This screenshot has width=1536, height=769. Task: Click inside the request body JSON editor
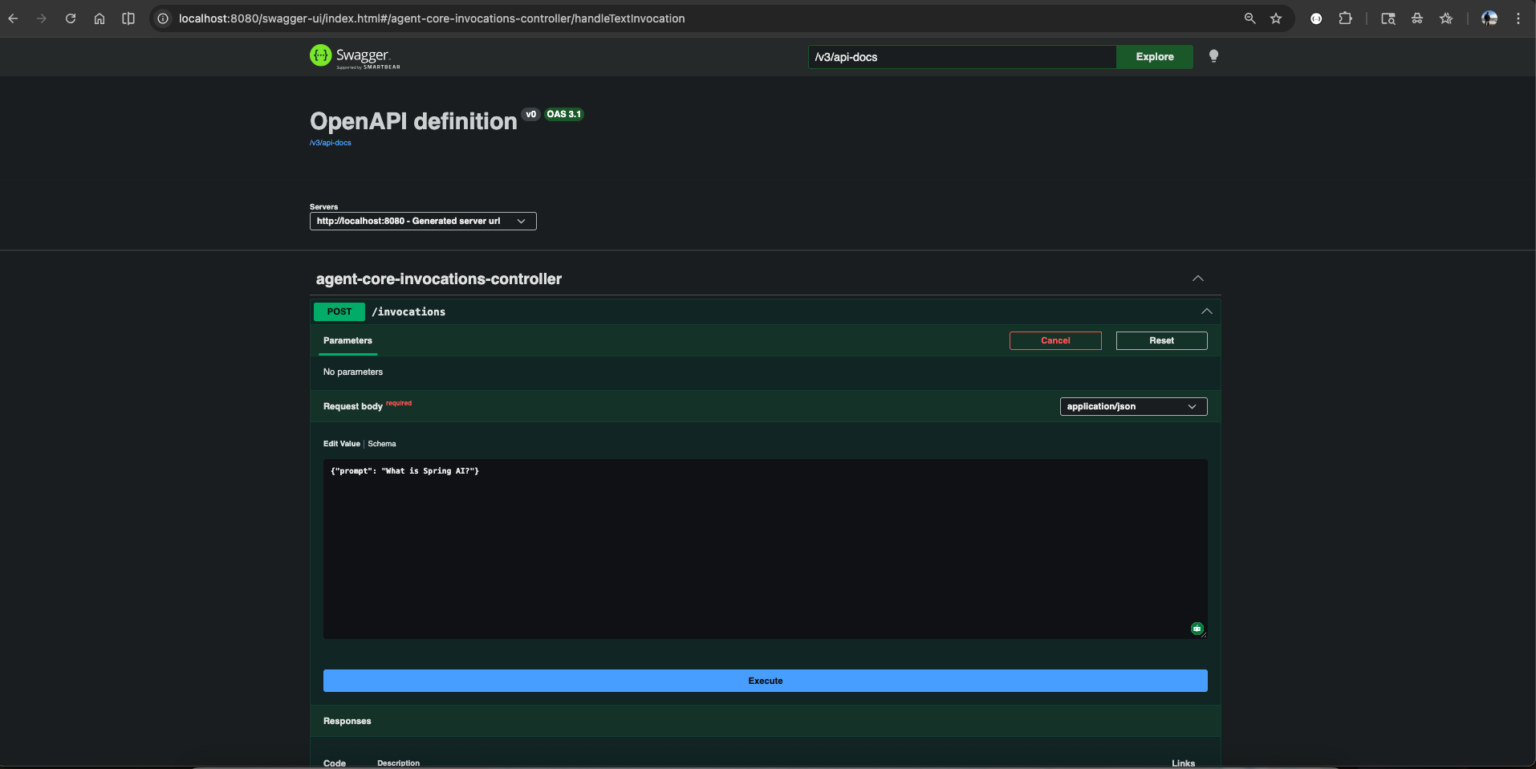pos(764,550)
